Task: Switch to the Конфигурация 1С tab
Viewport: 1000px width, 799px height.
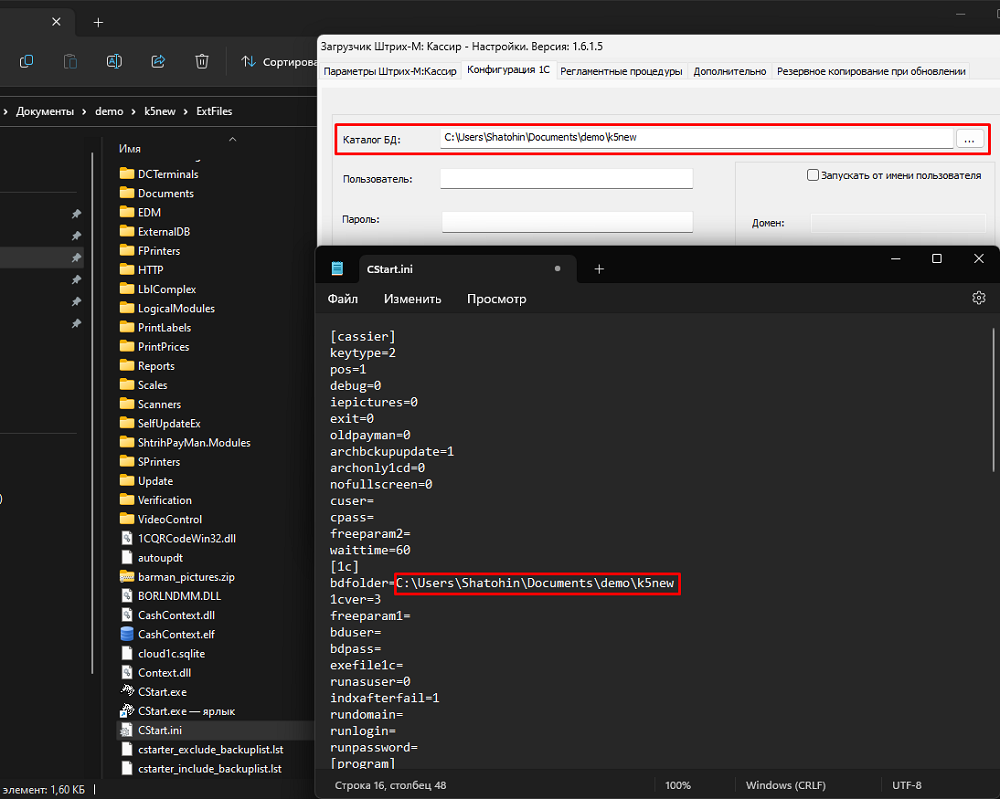Action: click(x=508, y=70)
